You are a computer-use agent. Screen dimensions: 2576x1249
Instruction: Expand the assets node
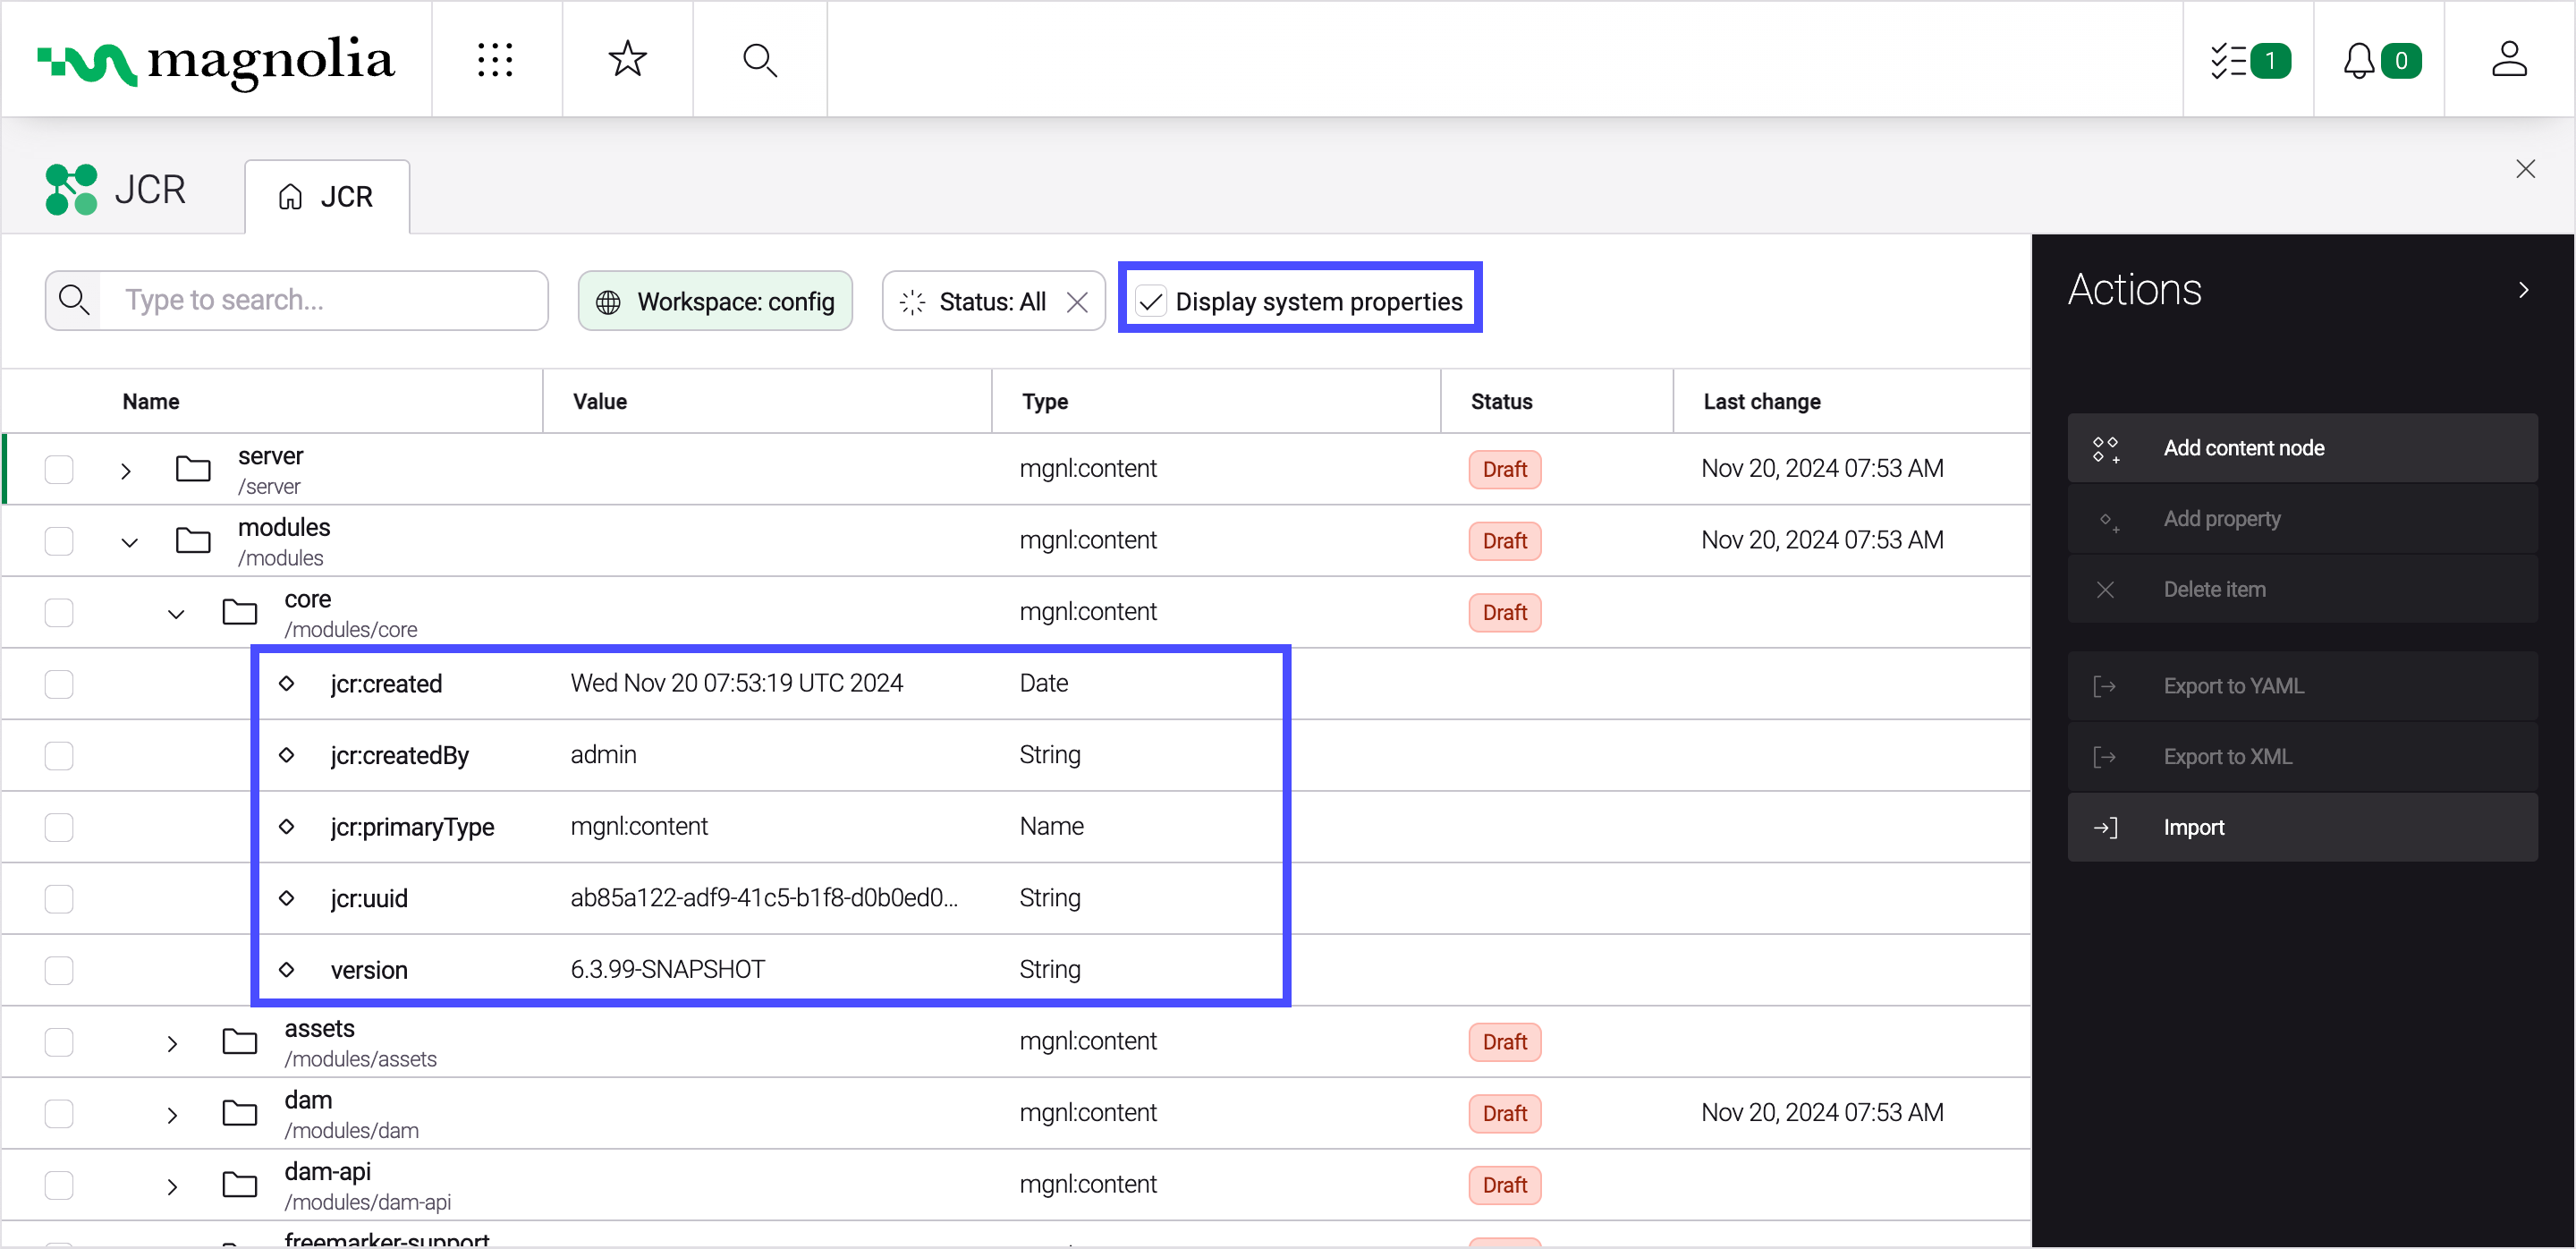tap(172, 1044)
